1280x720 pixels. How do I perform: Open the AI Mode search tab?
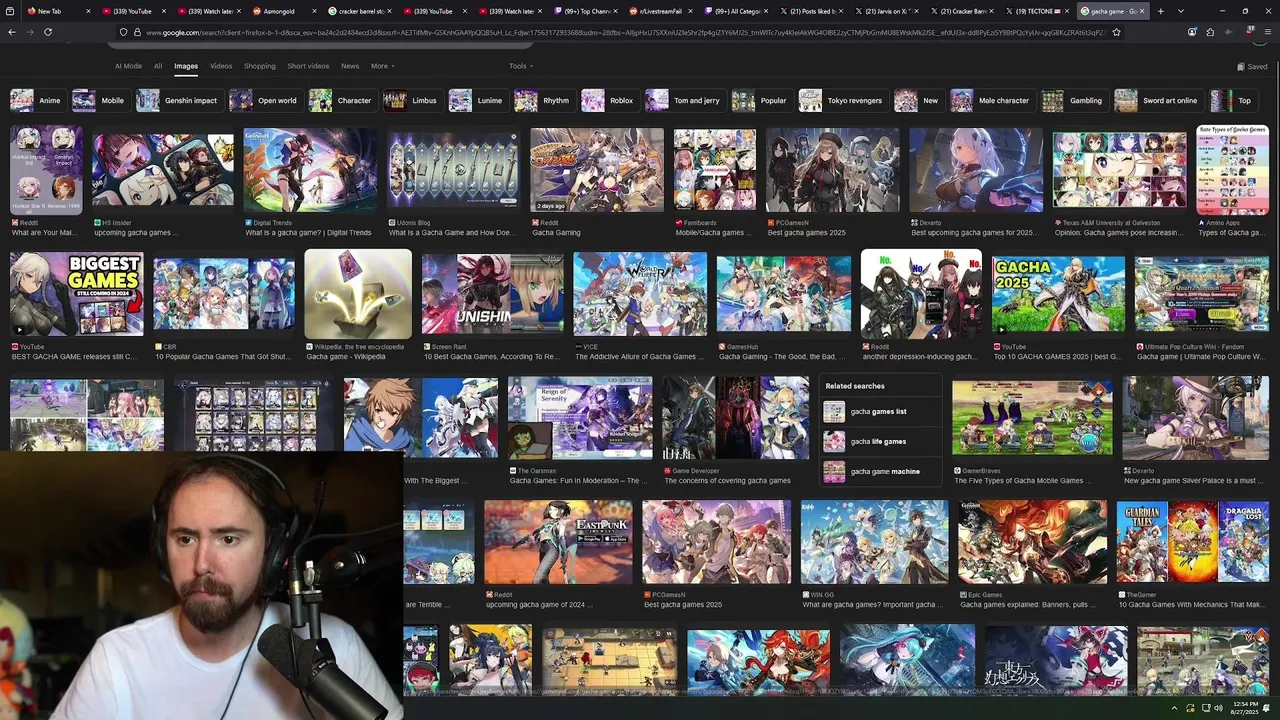(x=128, y=66)
